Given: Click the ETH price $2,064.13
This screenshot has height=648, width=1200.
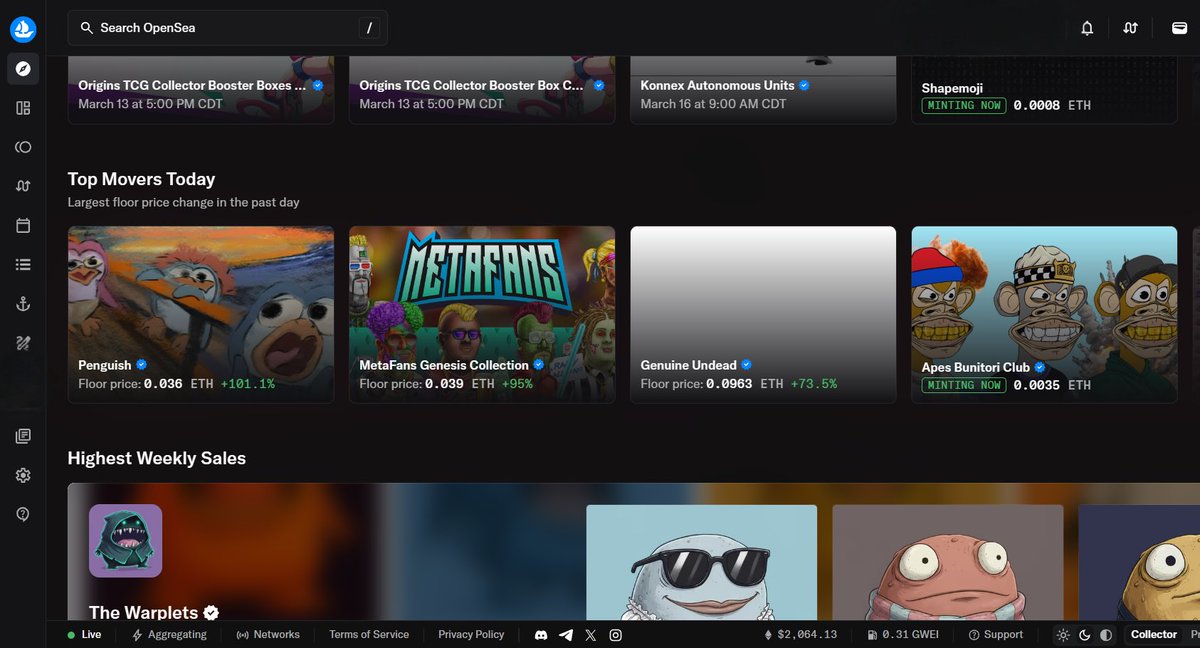Looking at the screenshot, I should pos(800,635).
